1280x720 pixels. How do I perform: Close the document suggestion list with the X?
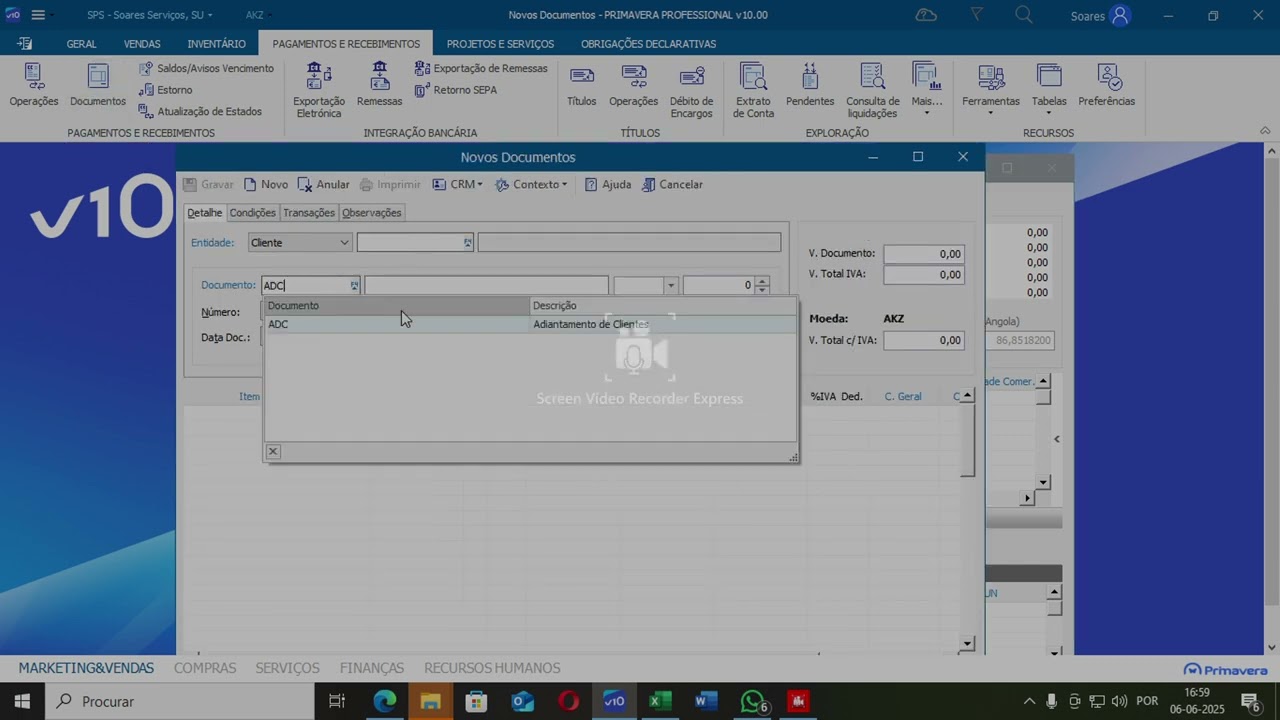(x=273, y=451)
